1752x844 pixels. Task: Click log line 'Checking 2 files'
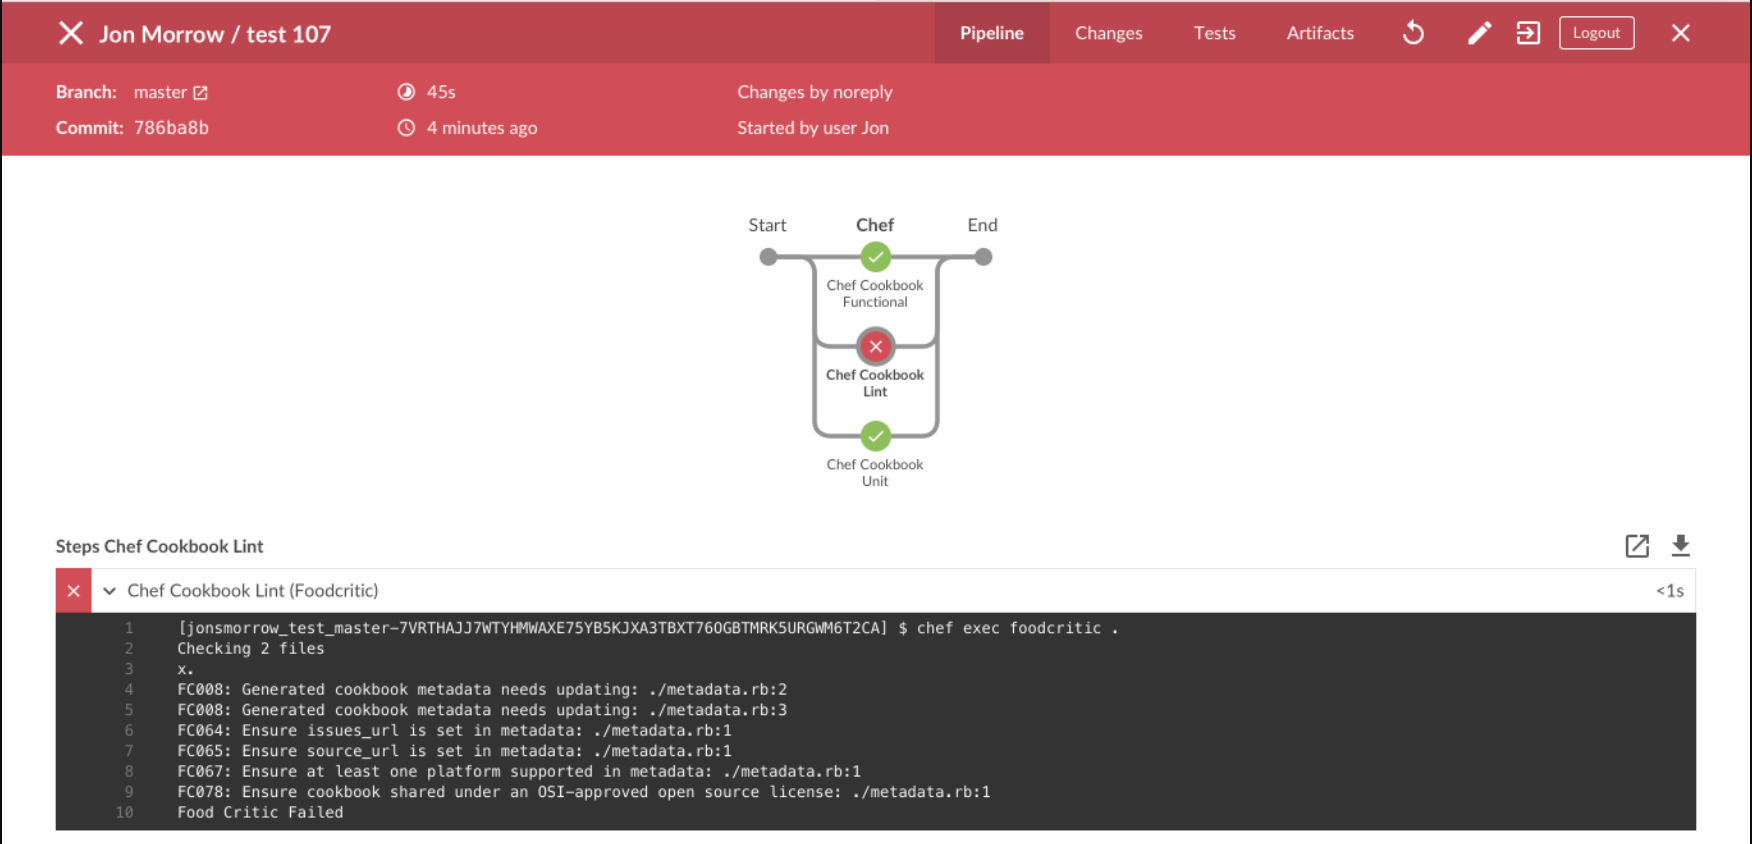click(x=251, y=648)
